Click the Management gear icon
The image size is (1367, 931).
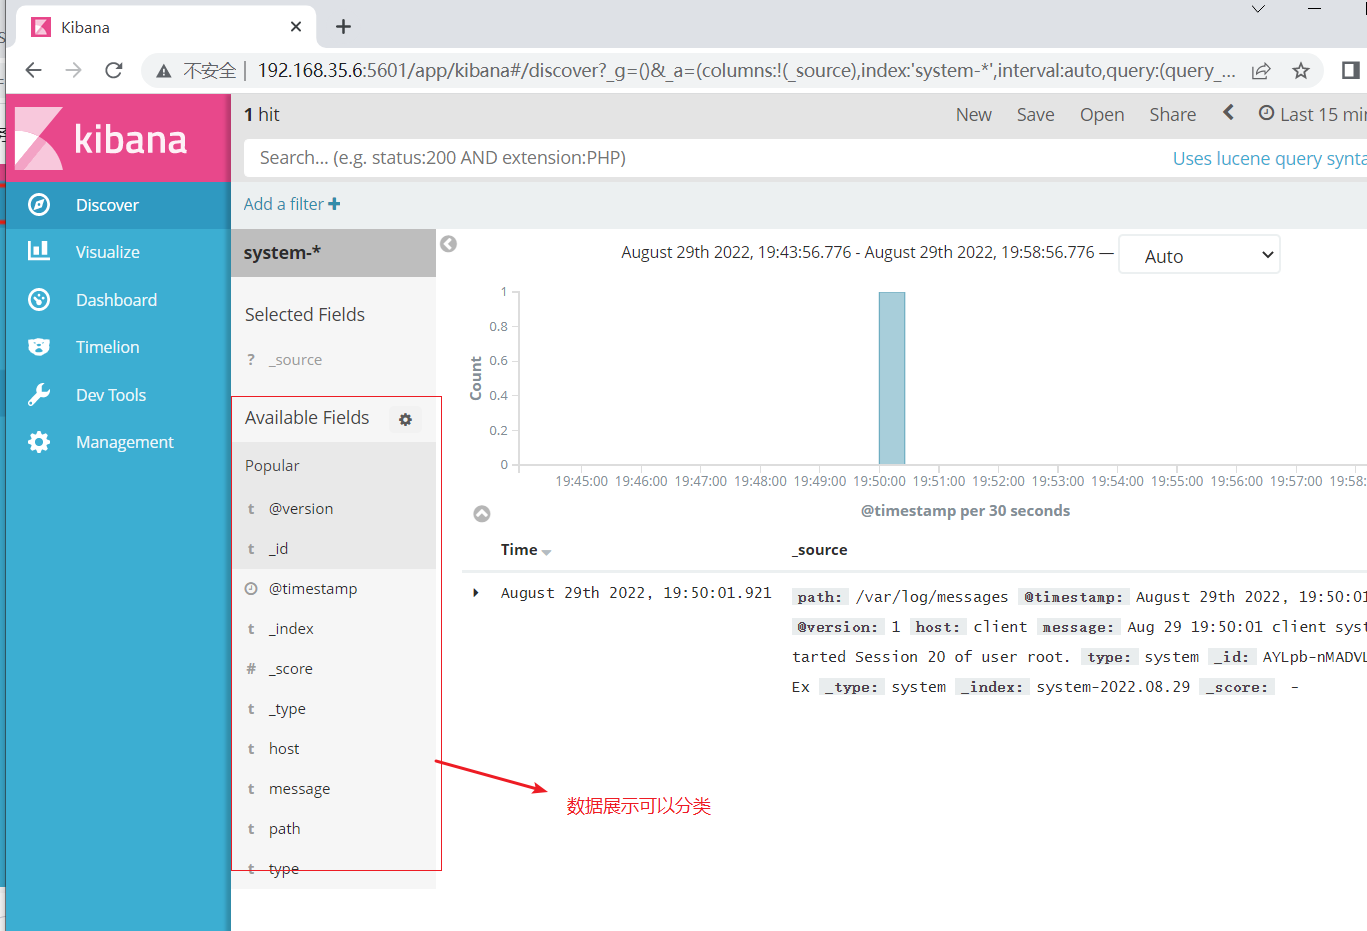(x=39, y=442)
